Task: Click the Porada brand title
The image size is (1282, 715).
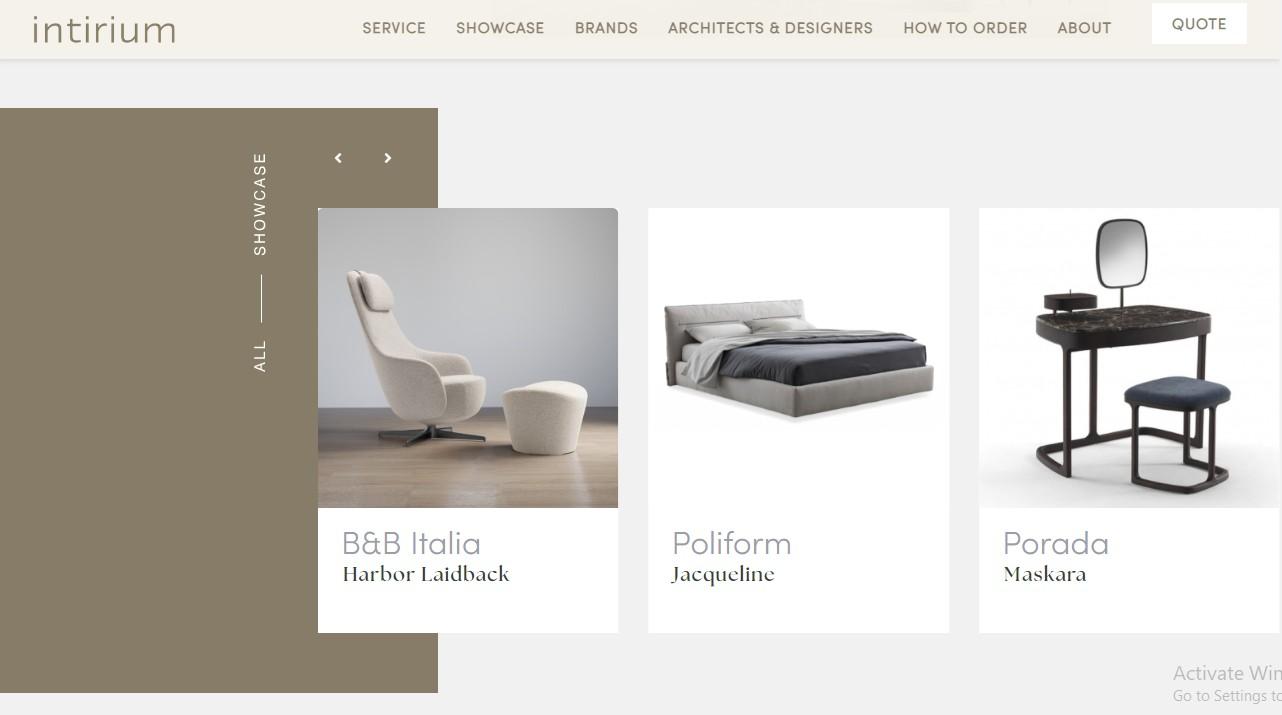Action: (1056, 543)
